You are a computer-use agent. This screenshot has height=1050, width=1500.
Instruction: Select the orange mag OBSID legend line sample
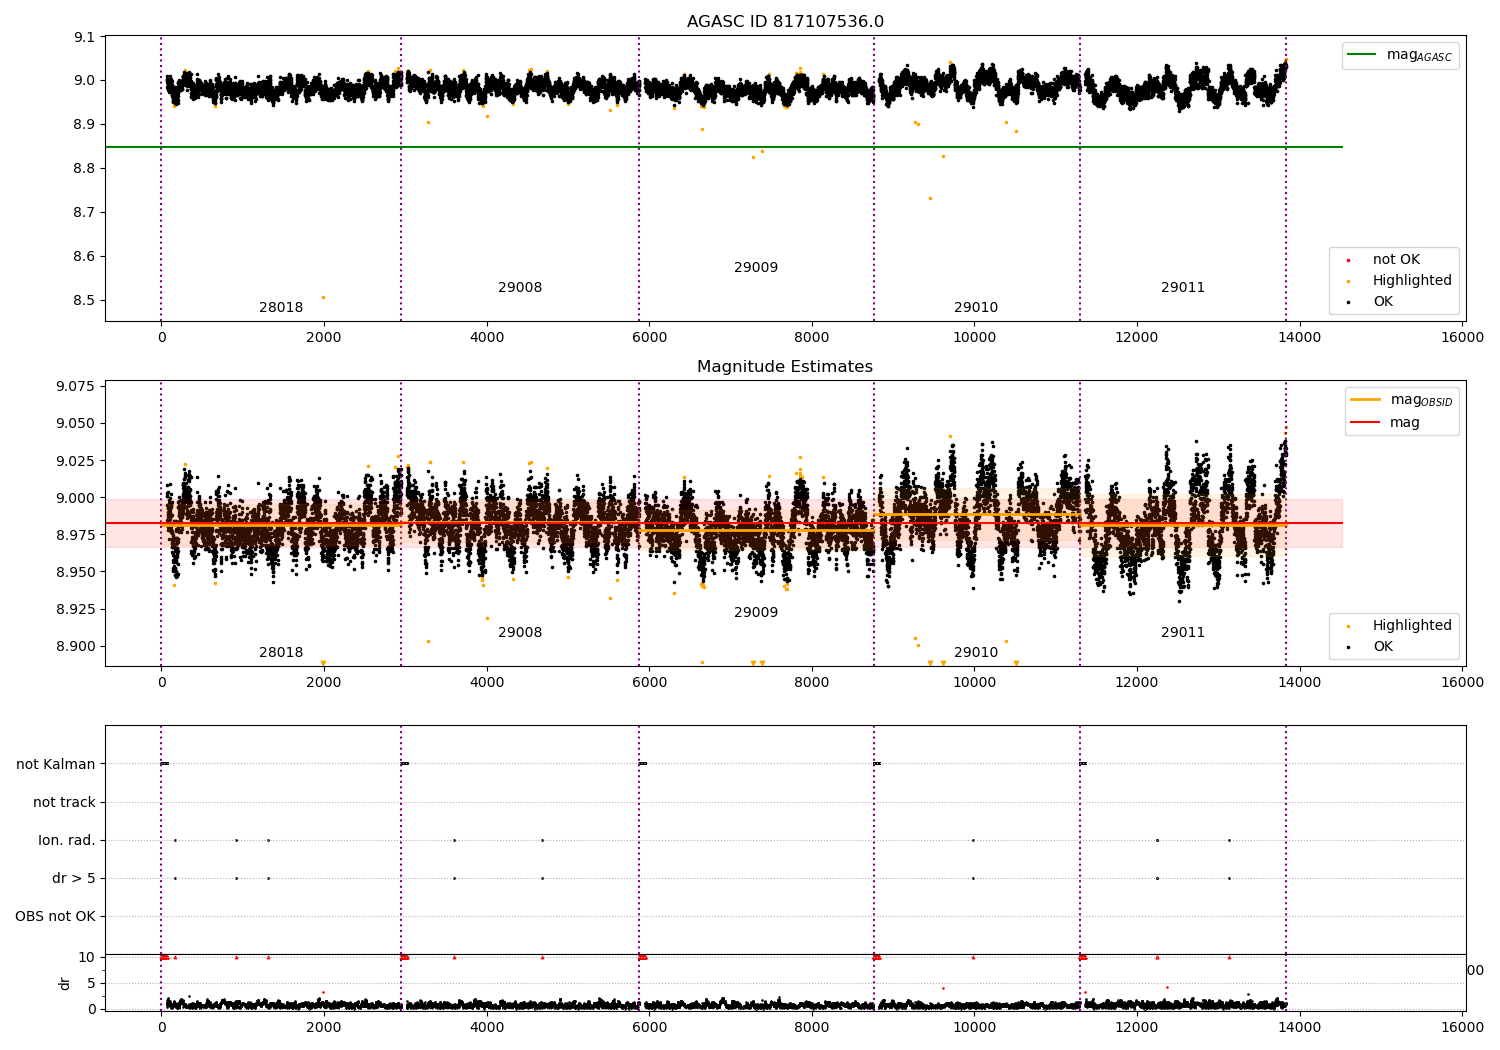coord(1365,400)
